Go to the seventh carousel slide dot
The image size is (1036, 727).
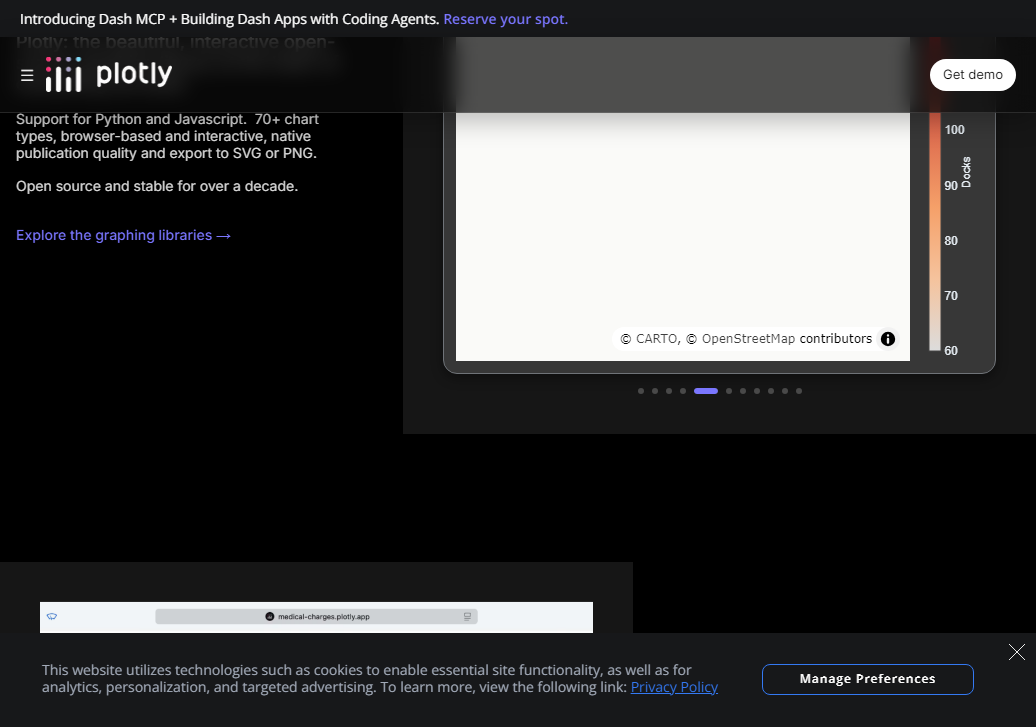[x=743, y=391]
